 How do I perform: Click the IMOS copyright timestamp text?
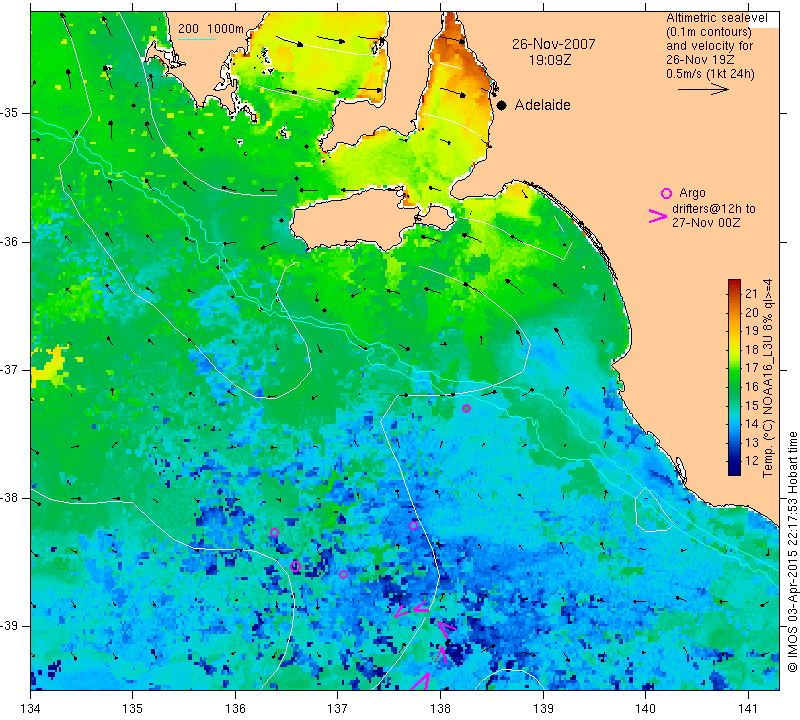pyautogui.click(x=792, y=552)
